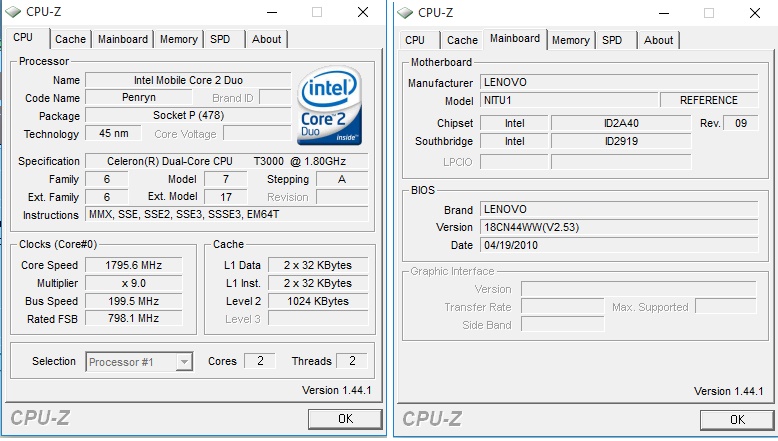
Task: Click the x 9.0 multiplier value
Action: [133, 283]
